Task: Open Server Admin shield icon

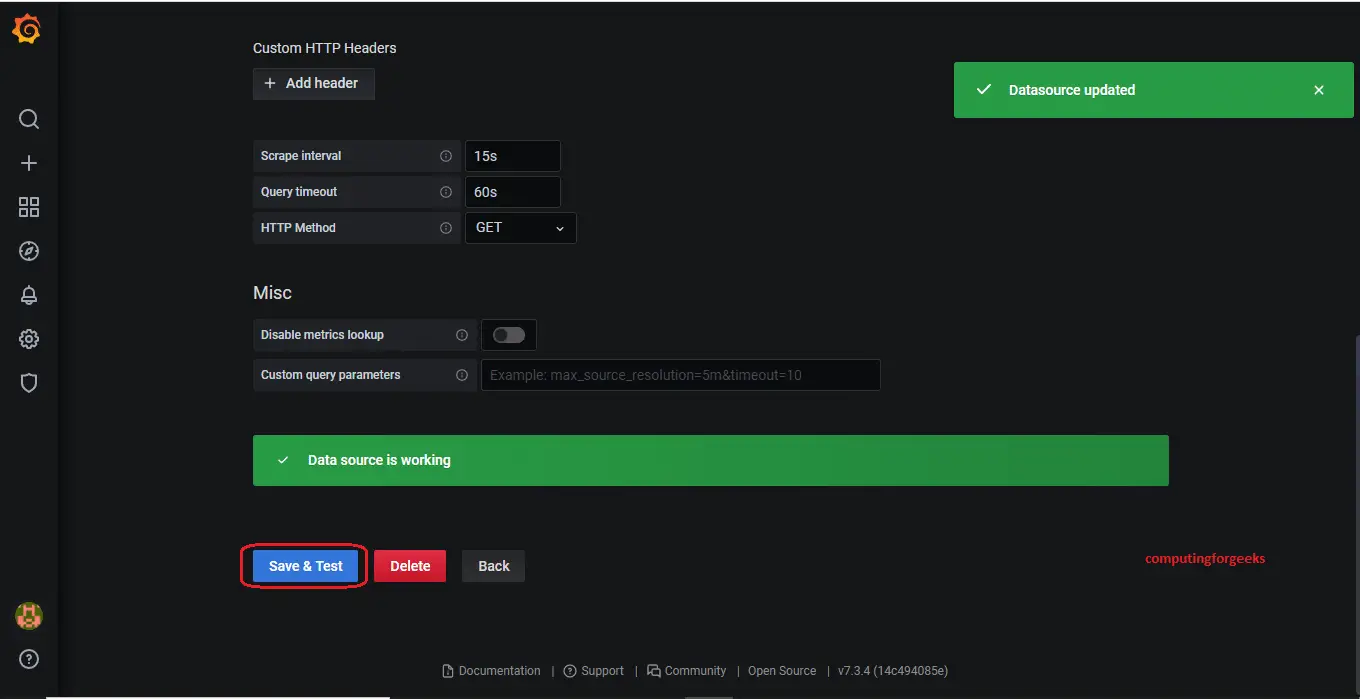Action: [28, 383]
